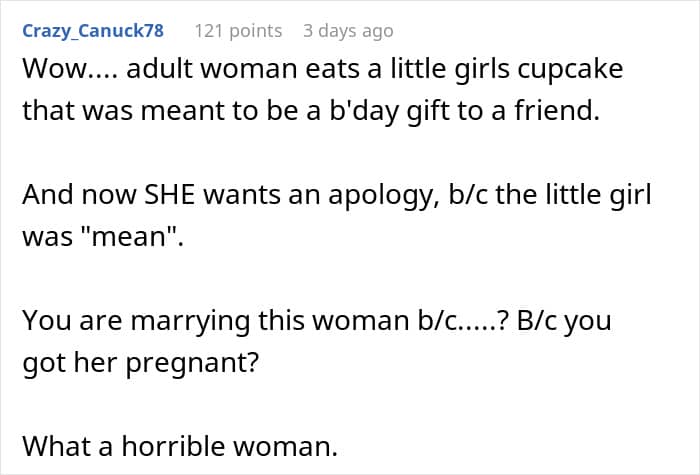Open the Crazy_Canuck78 user profile link

point(93,31)
